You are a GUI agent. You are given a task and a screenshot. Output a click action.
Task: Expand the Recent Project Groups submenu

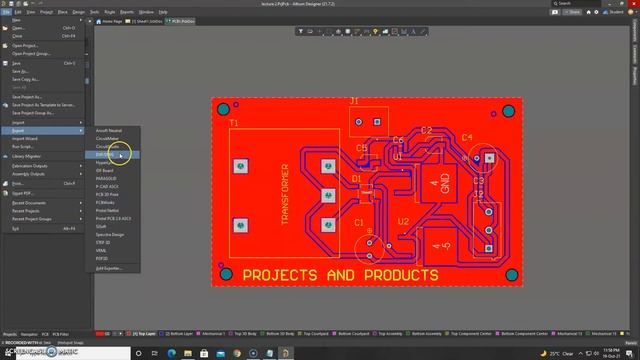(42, 219)
